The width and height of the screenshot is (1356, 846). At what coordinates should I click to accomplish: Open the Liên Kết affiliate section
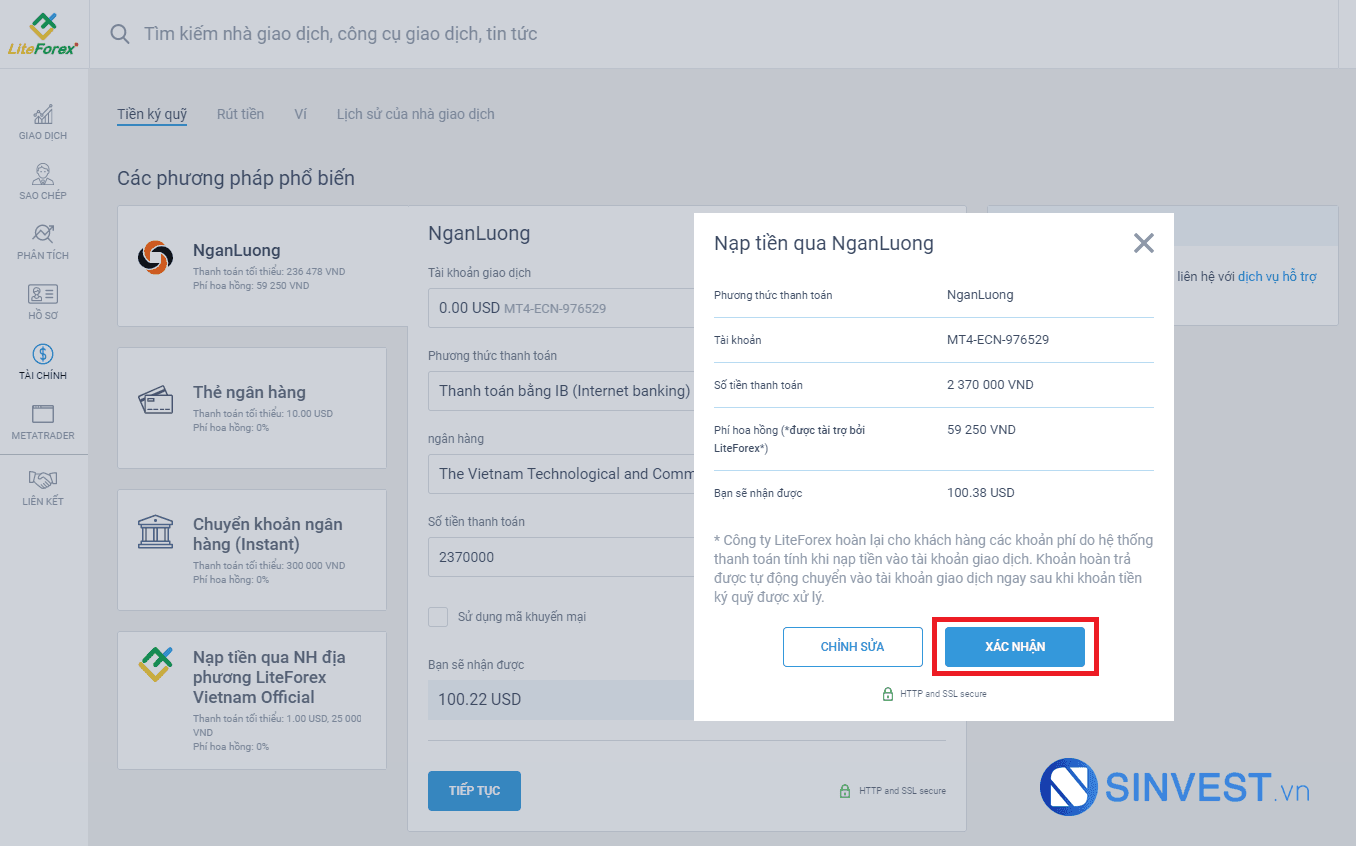click(43, 487)
